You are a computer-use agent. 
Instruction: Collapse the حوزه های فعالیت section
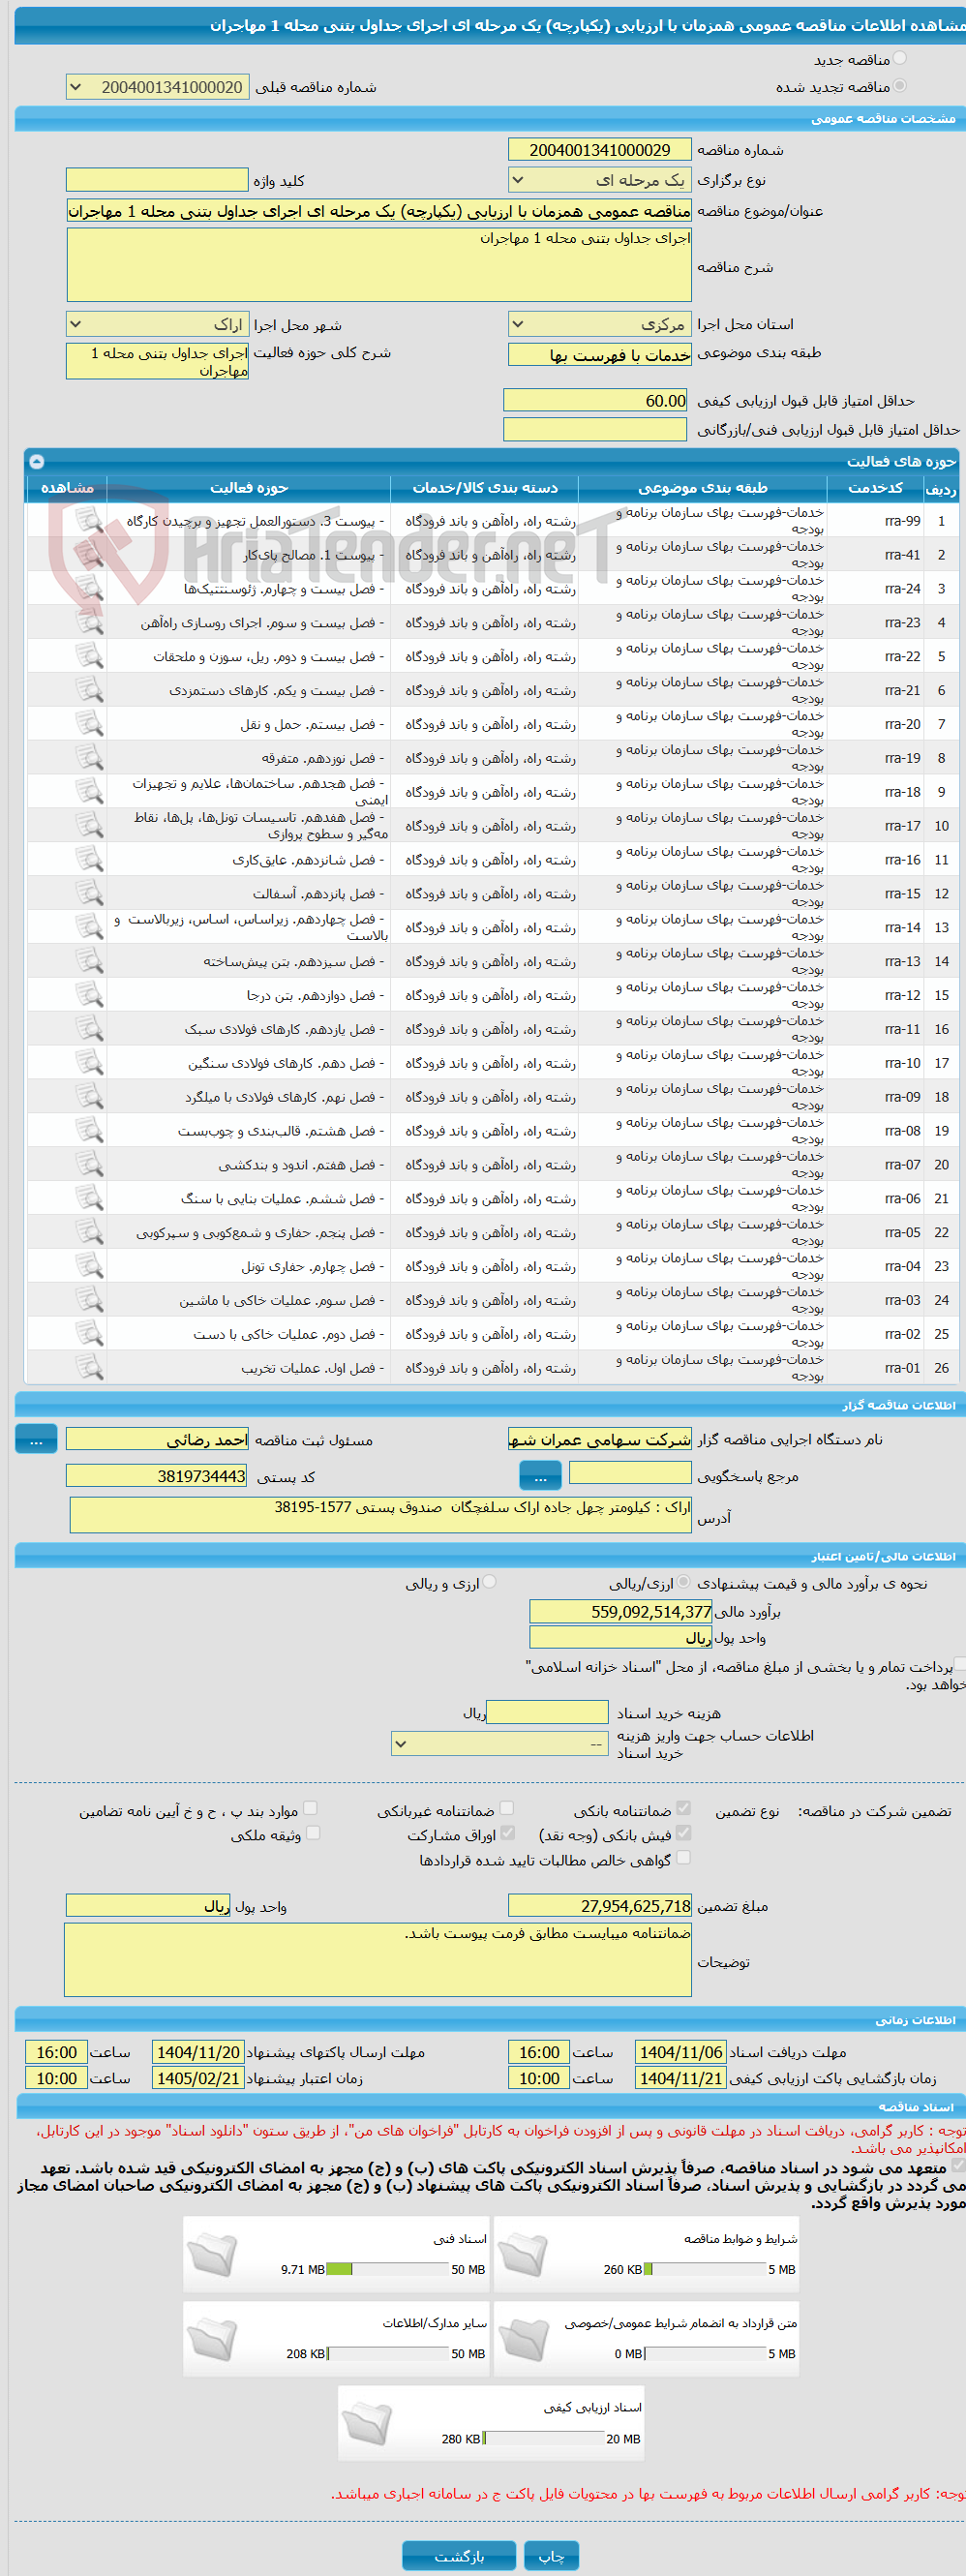click(36, 461)
